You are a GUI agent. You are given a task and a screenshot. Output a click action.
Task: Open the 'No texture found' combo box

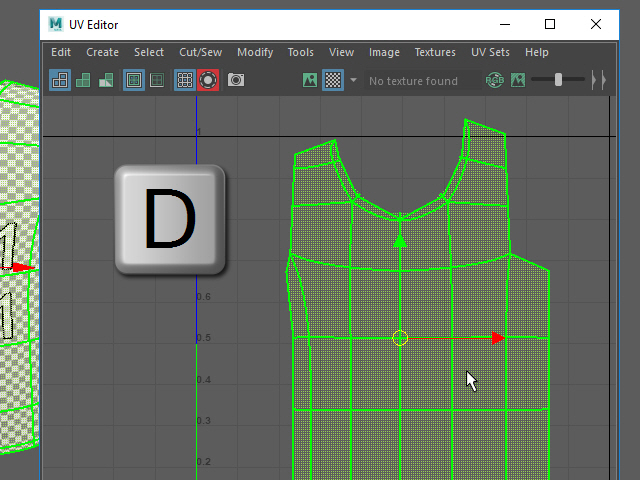tap(413, 81)
